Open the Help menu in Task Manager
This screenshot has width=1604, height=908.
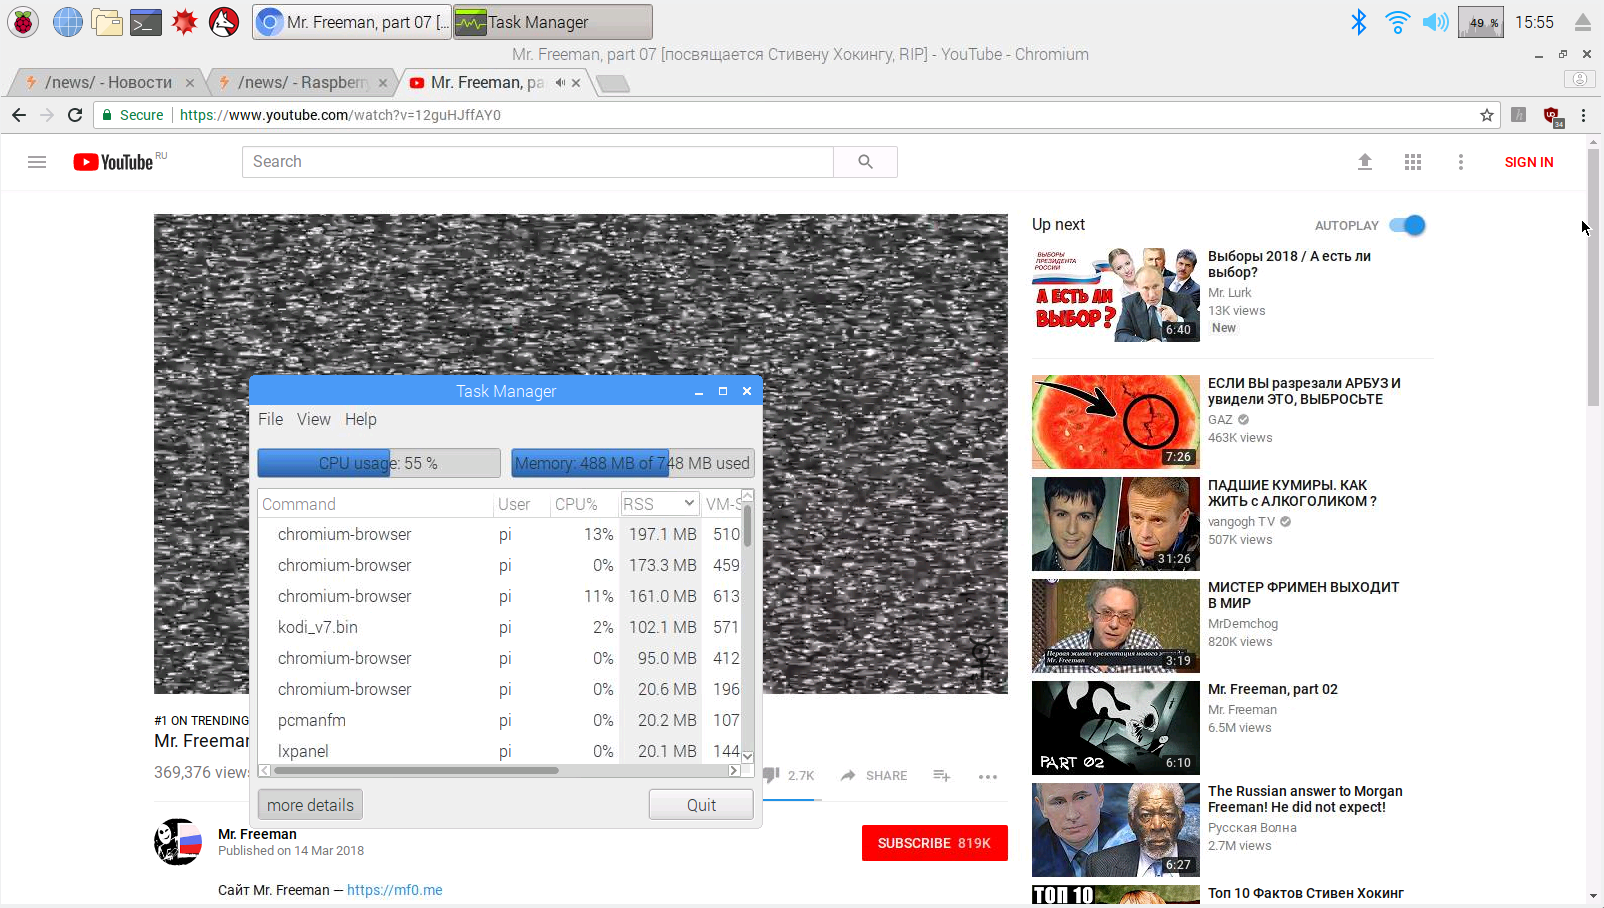tap(361, 419)
